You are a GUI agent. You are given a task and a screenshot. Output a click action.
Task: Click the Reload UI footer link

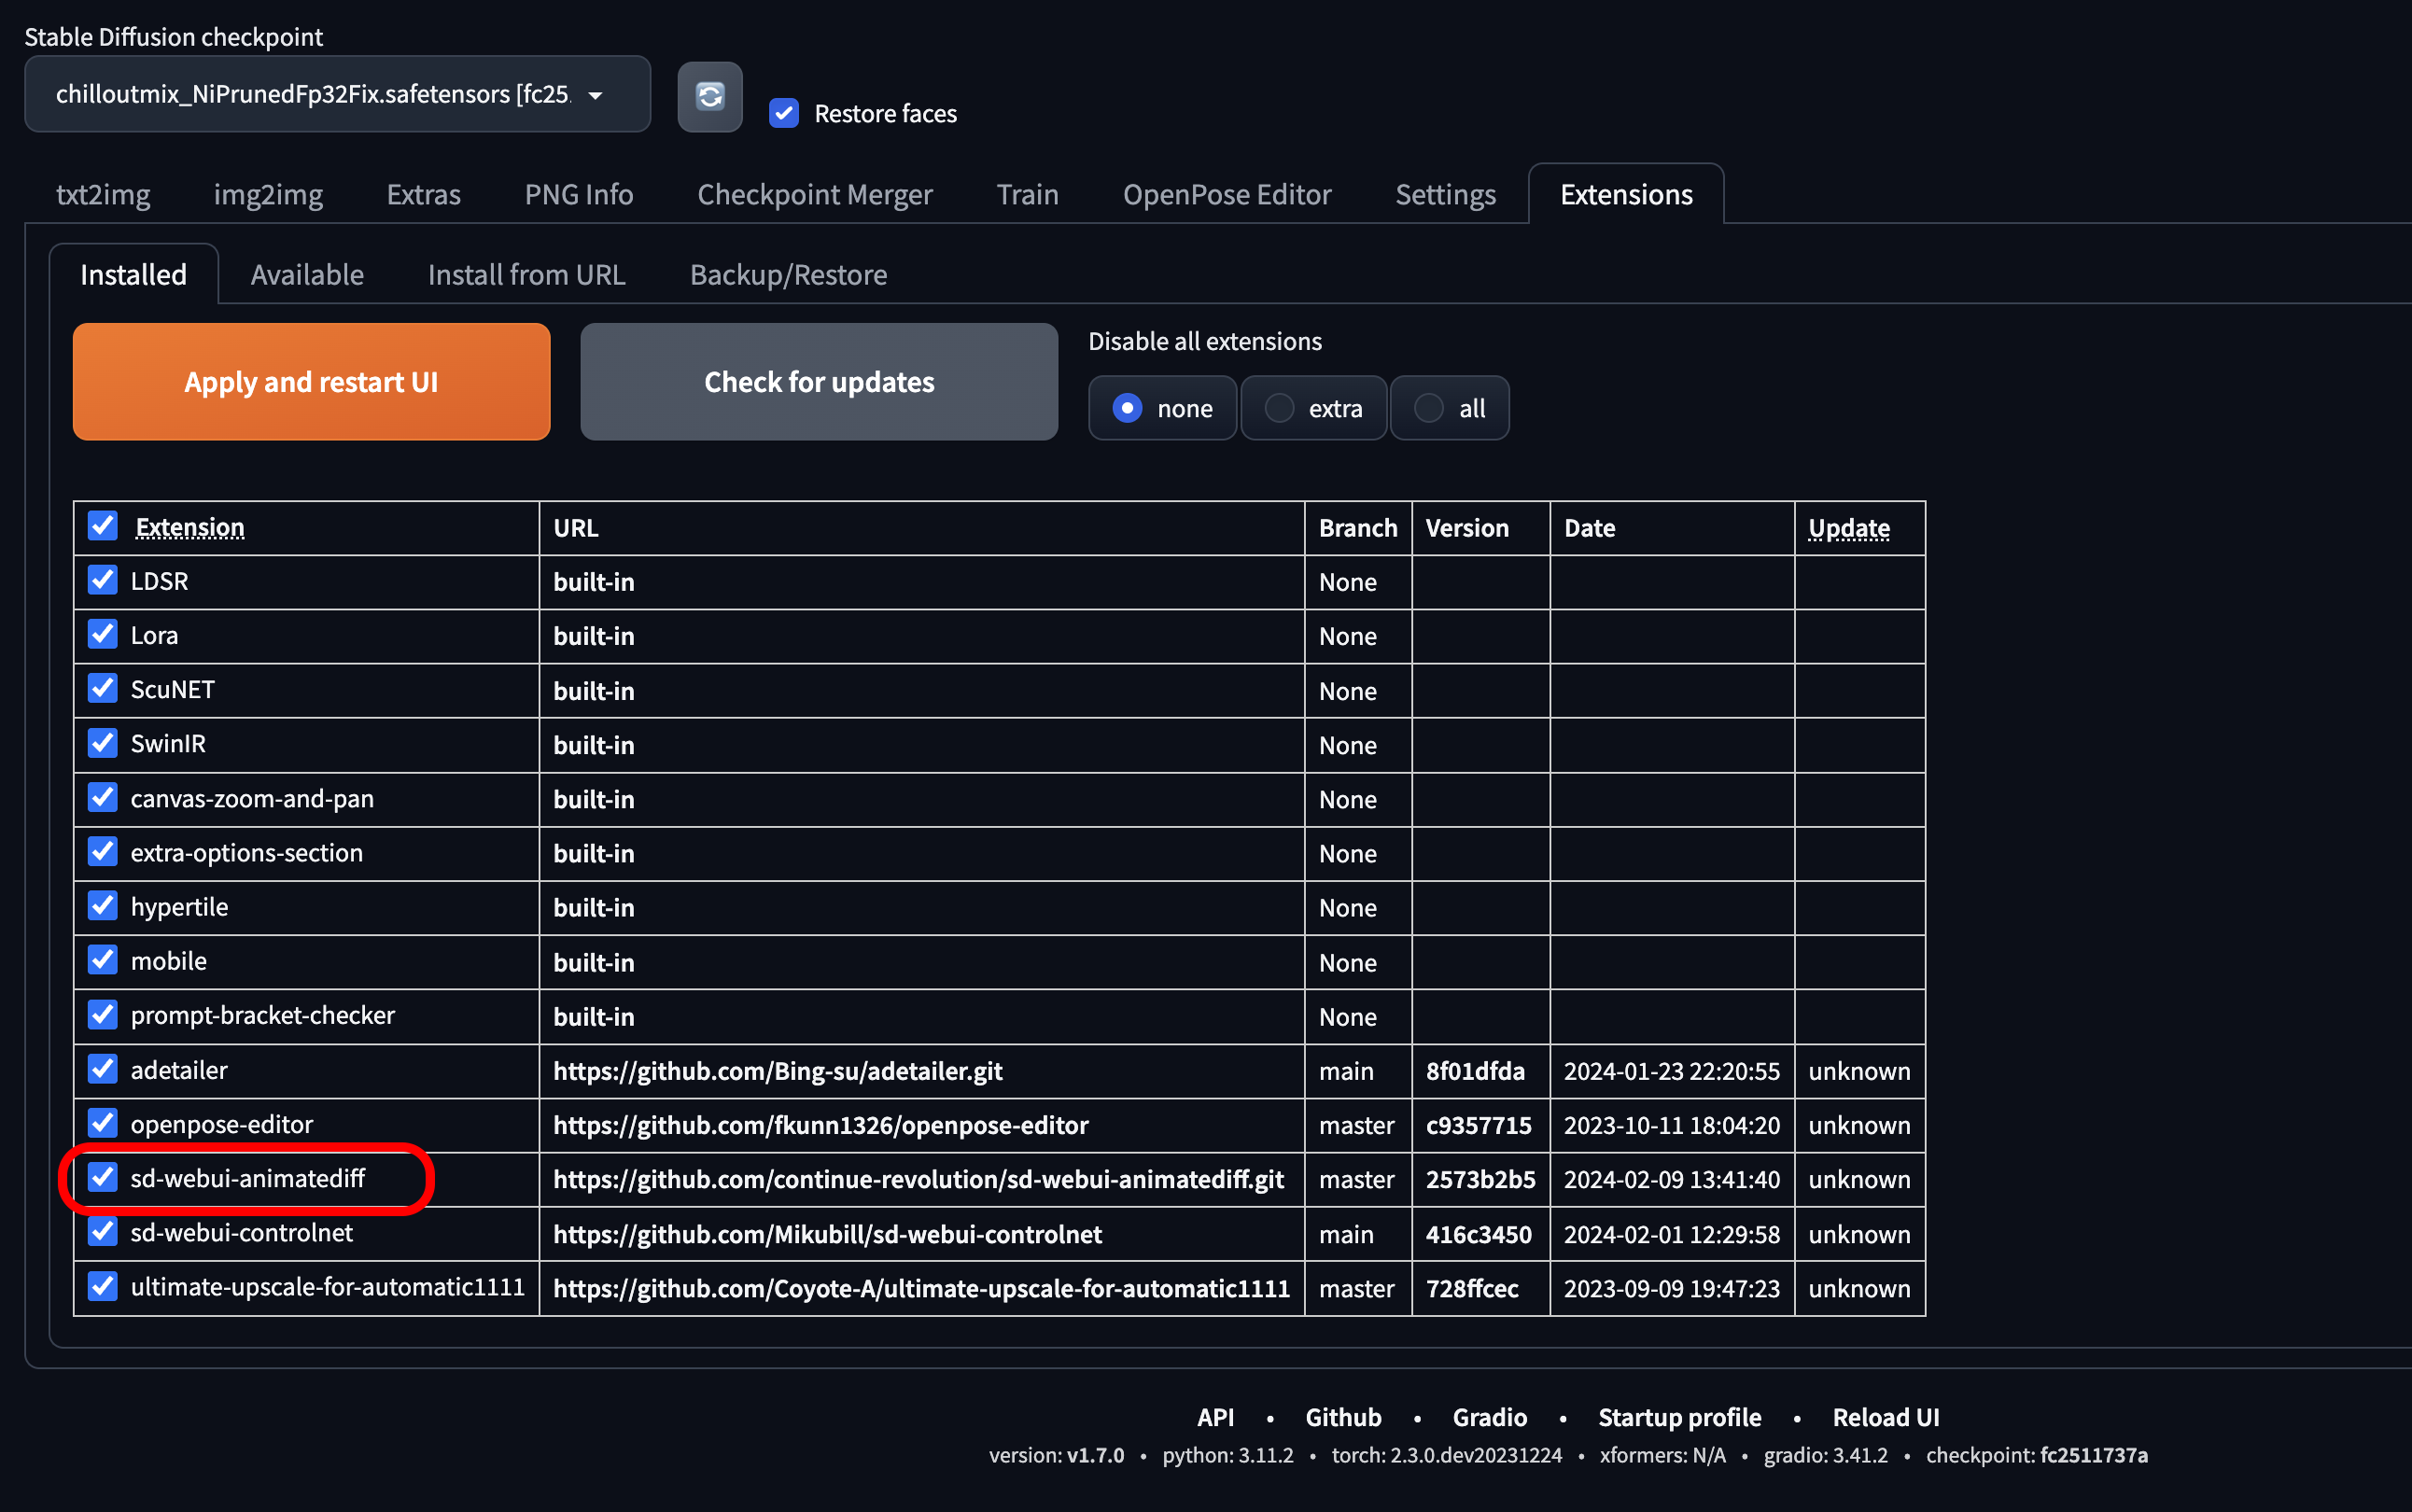tap(1885, 1417)
